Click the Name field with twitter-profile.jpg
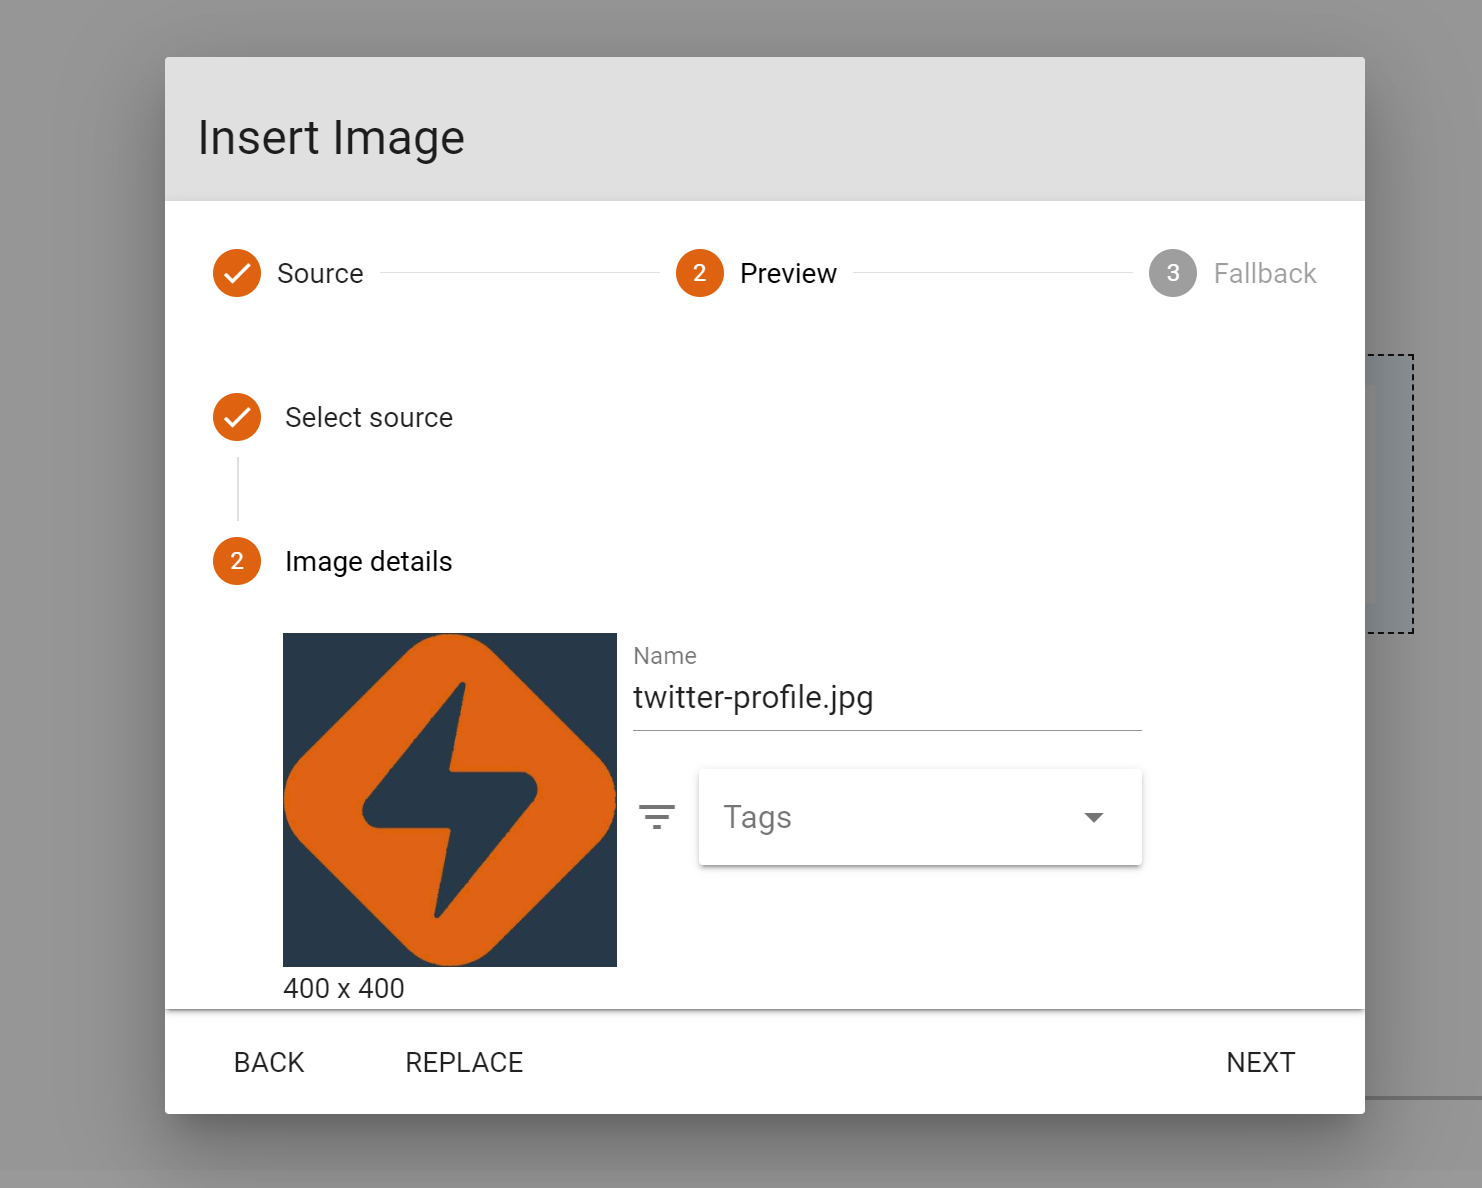1482x1188 pixels. coord(887,697)
